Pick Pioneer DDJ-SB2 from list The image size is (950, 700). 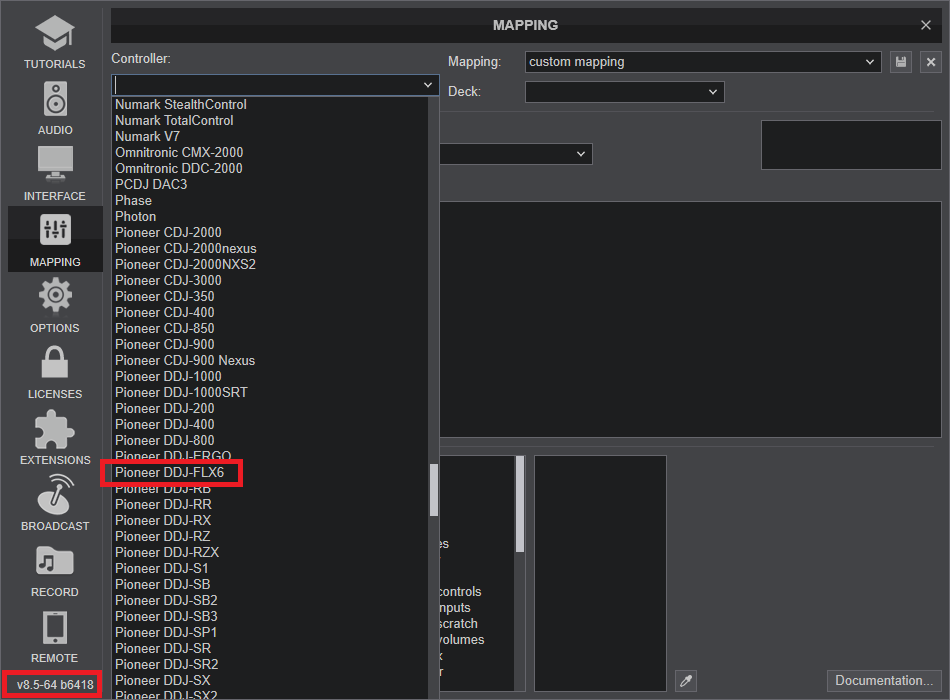click(x=166, y=601)
